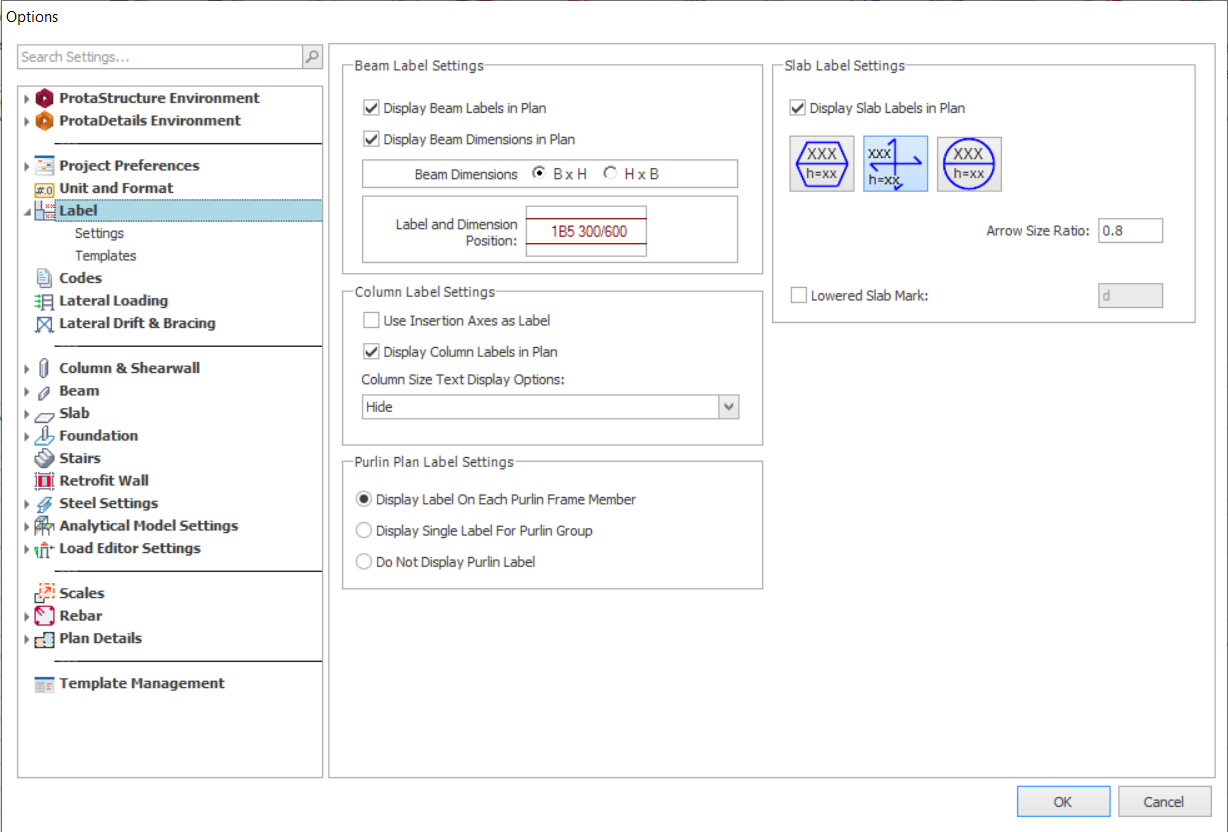
Task: Click the top row above 1B5 label
Action: (x=586, y=212)
